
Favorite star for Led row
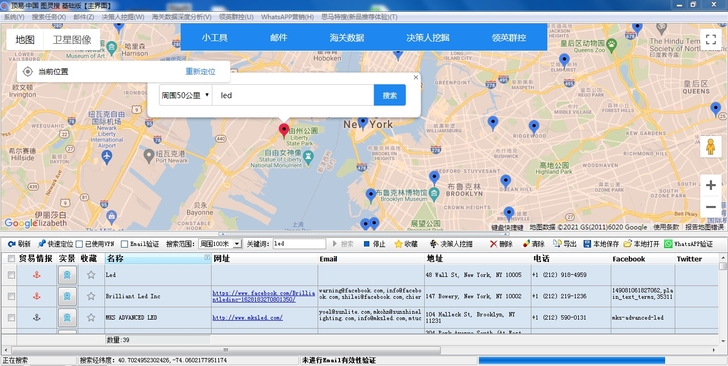pyautogui.click(x=91, y=275)
